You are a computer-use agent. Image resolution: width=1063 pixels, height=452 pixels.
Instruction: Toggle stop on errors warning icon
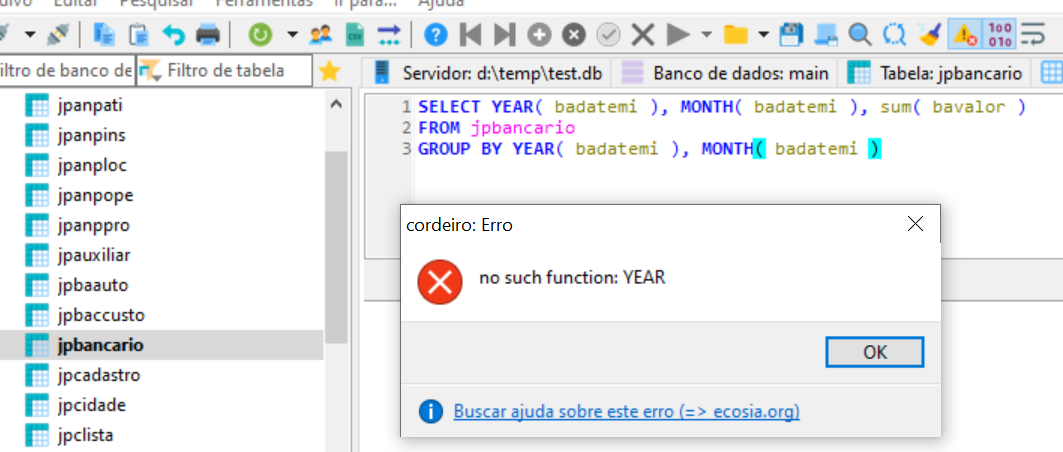964,34
